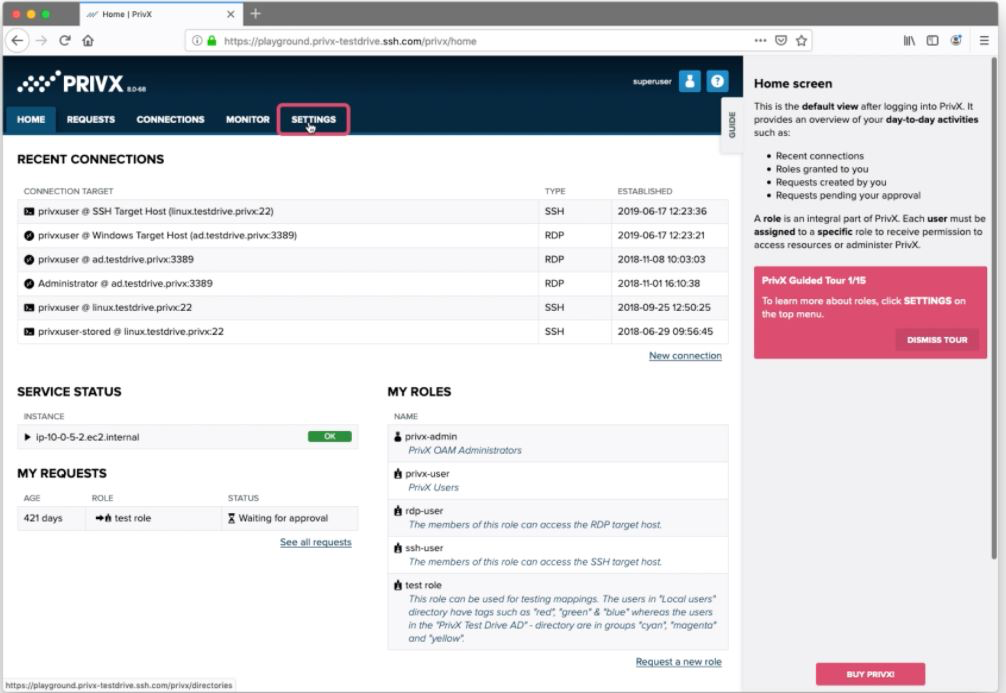Click the green OK status badge
Image resolution: width=1006 pixels, height=693 pixels.
329,436
